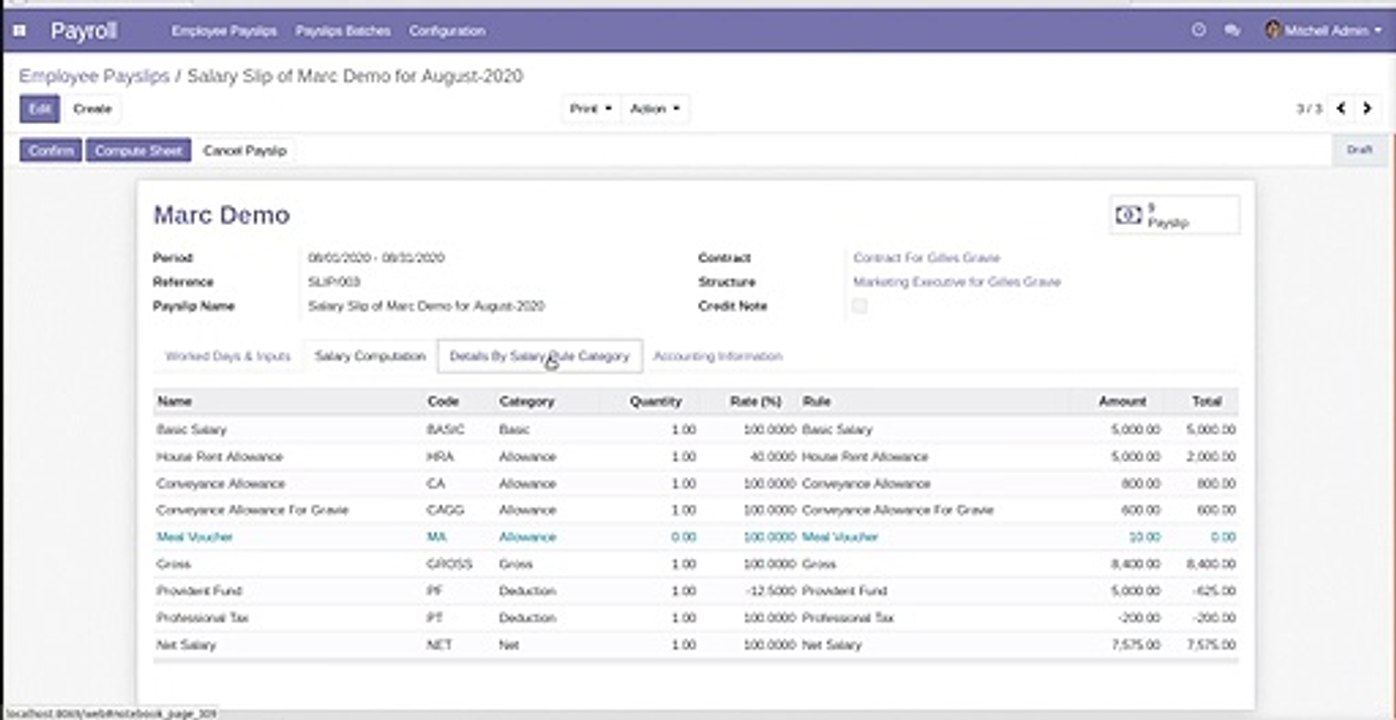The width and height of the screenshot is (1396, 720).
Task: Open the Payslips Batches menu
Action: (343, 31)
